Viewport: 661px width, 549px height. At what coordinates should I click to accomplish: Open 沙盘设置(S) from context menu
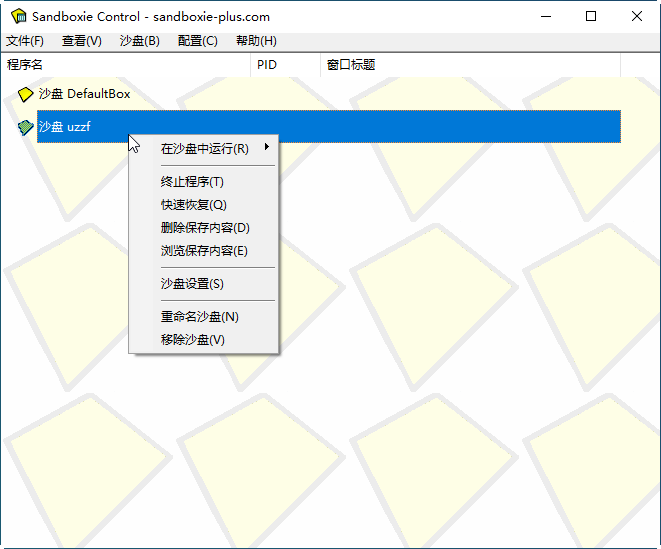coord(204,284)
